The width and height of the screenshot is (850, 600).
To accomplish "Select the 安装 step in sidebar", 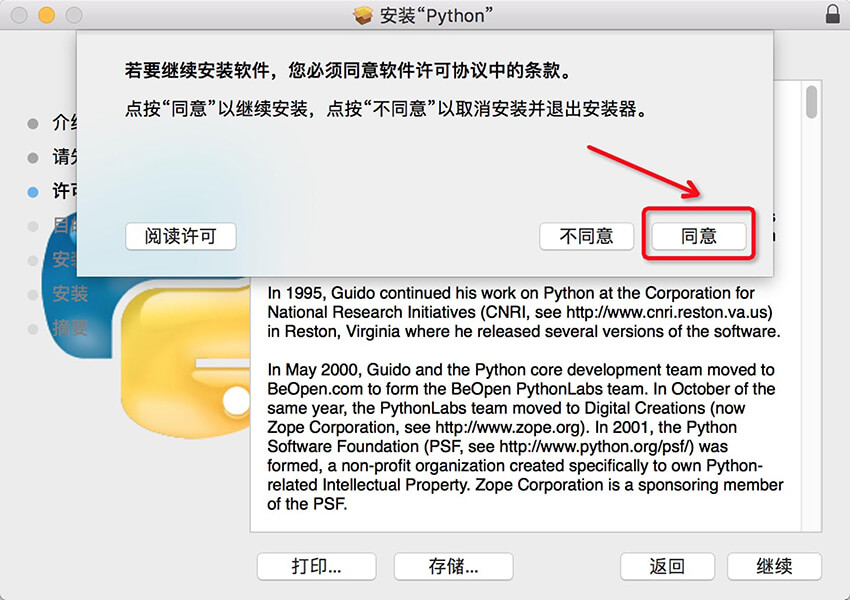I will pyautogui.click(x=70, y=294).
